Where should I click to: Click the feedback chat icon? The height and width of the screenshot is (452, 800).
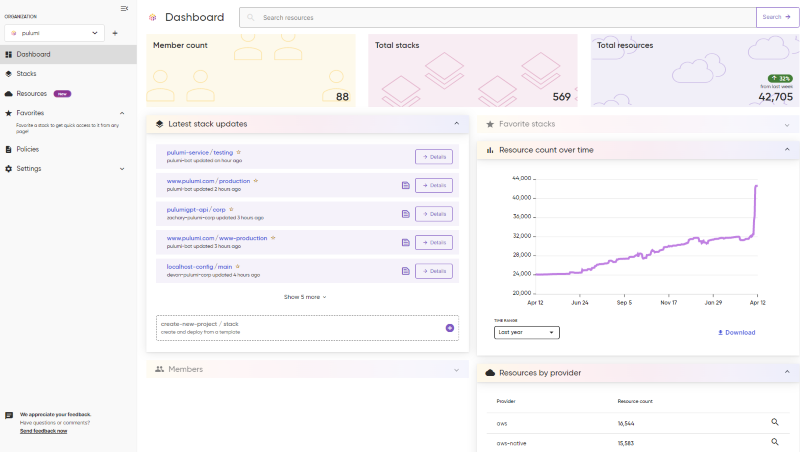pos(9,415)
